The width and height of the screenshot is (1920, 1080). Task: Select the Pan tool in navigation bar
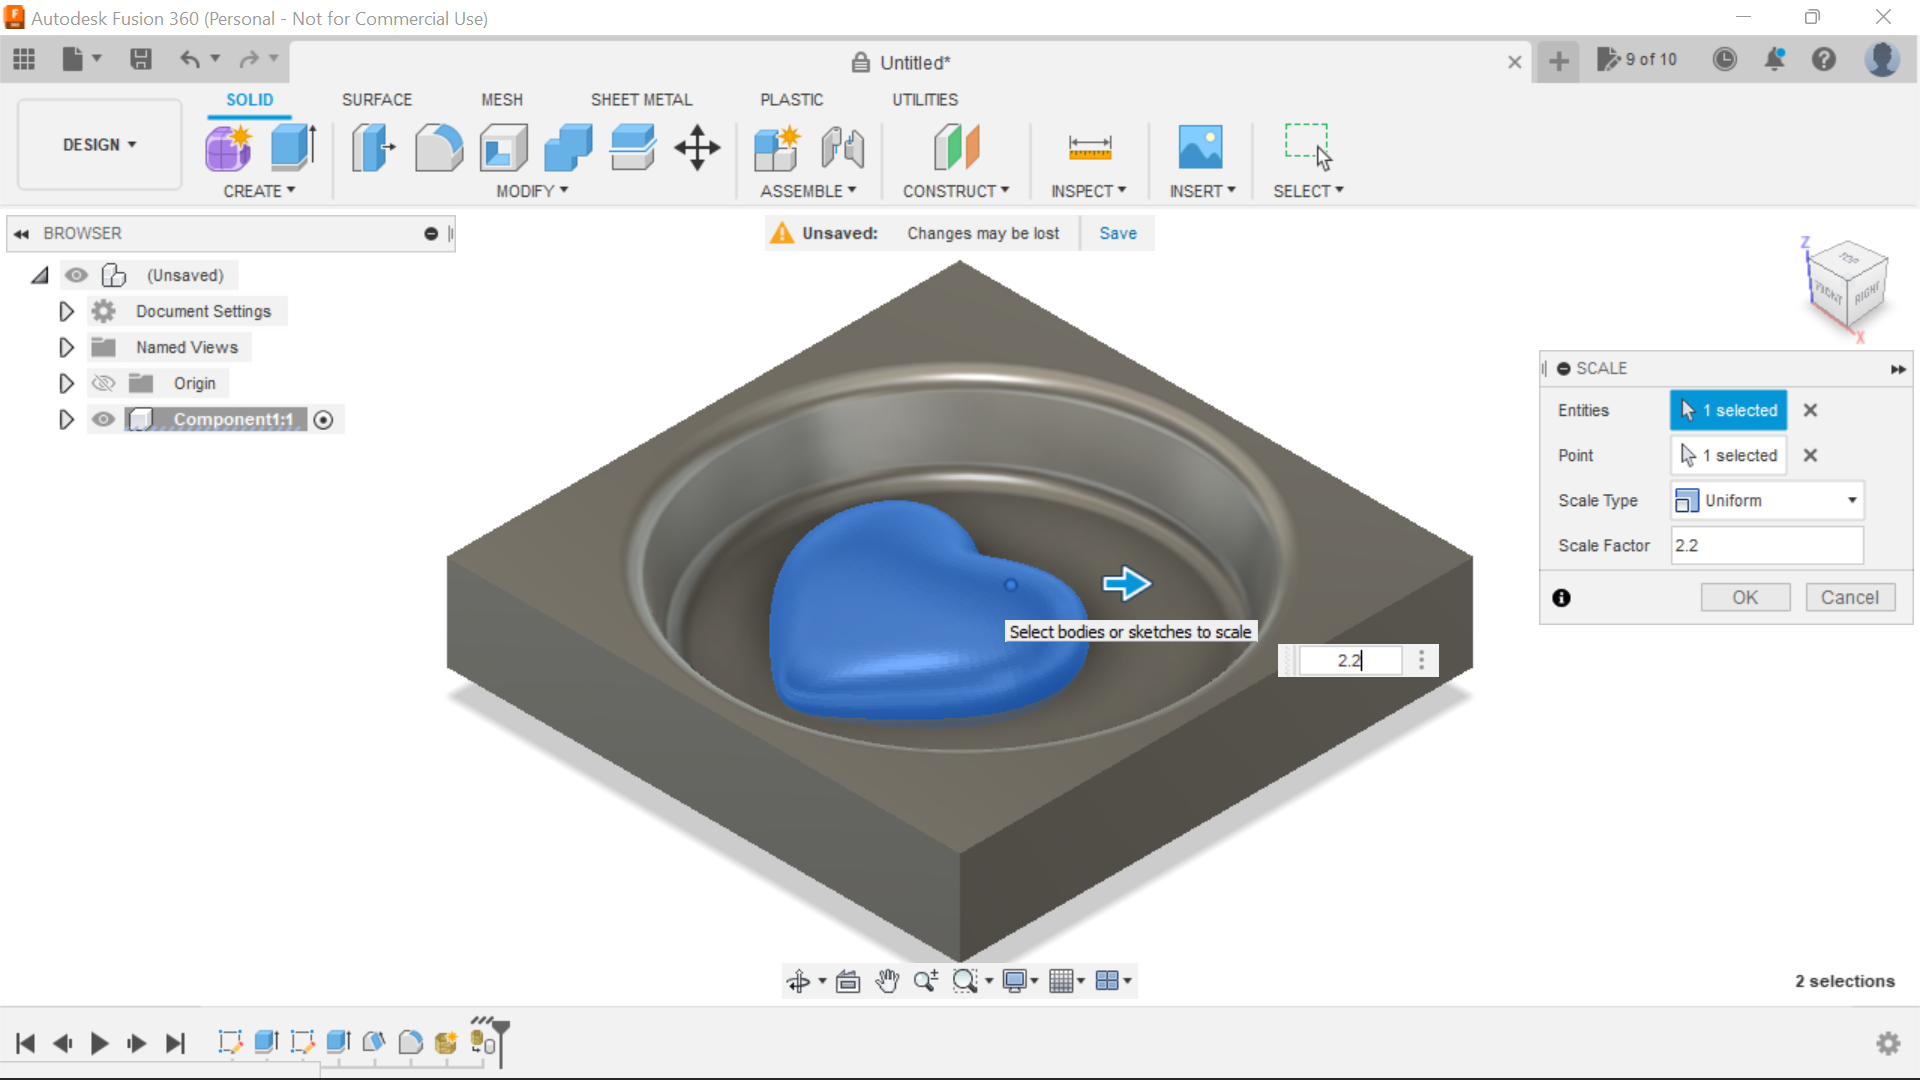point(886,980)
